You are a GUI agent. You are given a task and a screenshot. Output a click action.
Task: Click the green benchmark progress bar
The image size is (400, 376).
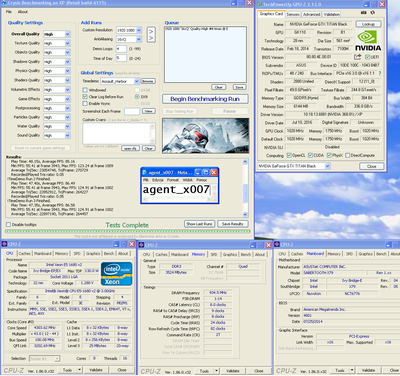127,231
